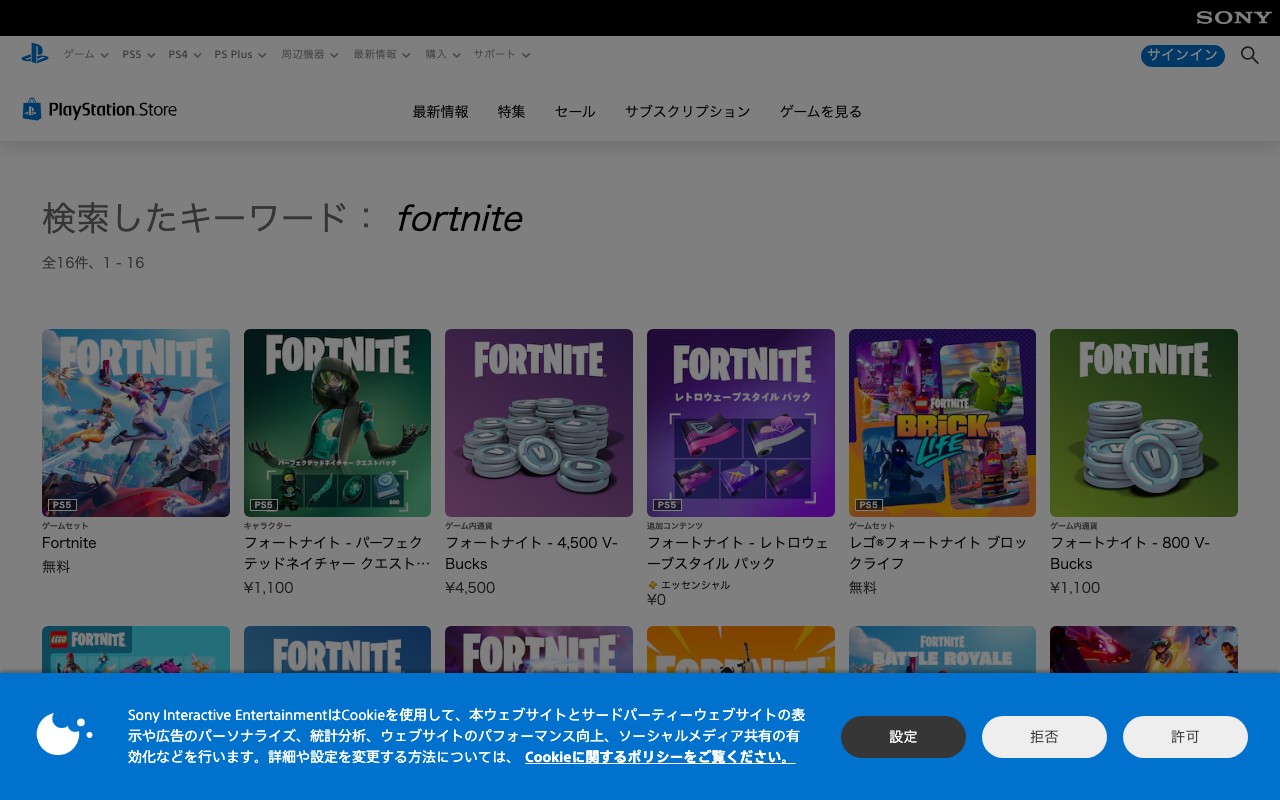Viewport: 1280px width, 800px height.
Task: Expand the PS5 dropdown menu
Action: coord(139,55)
